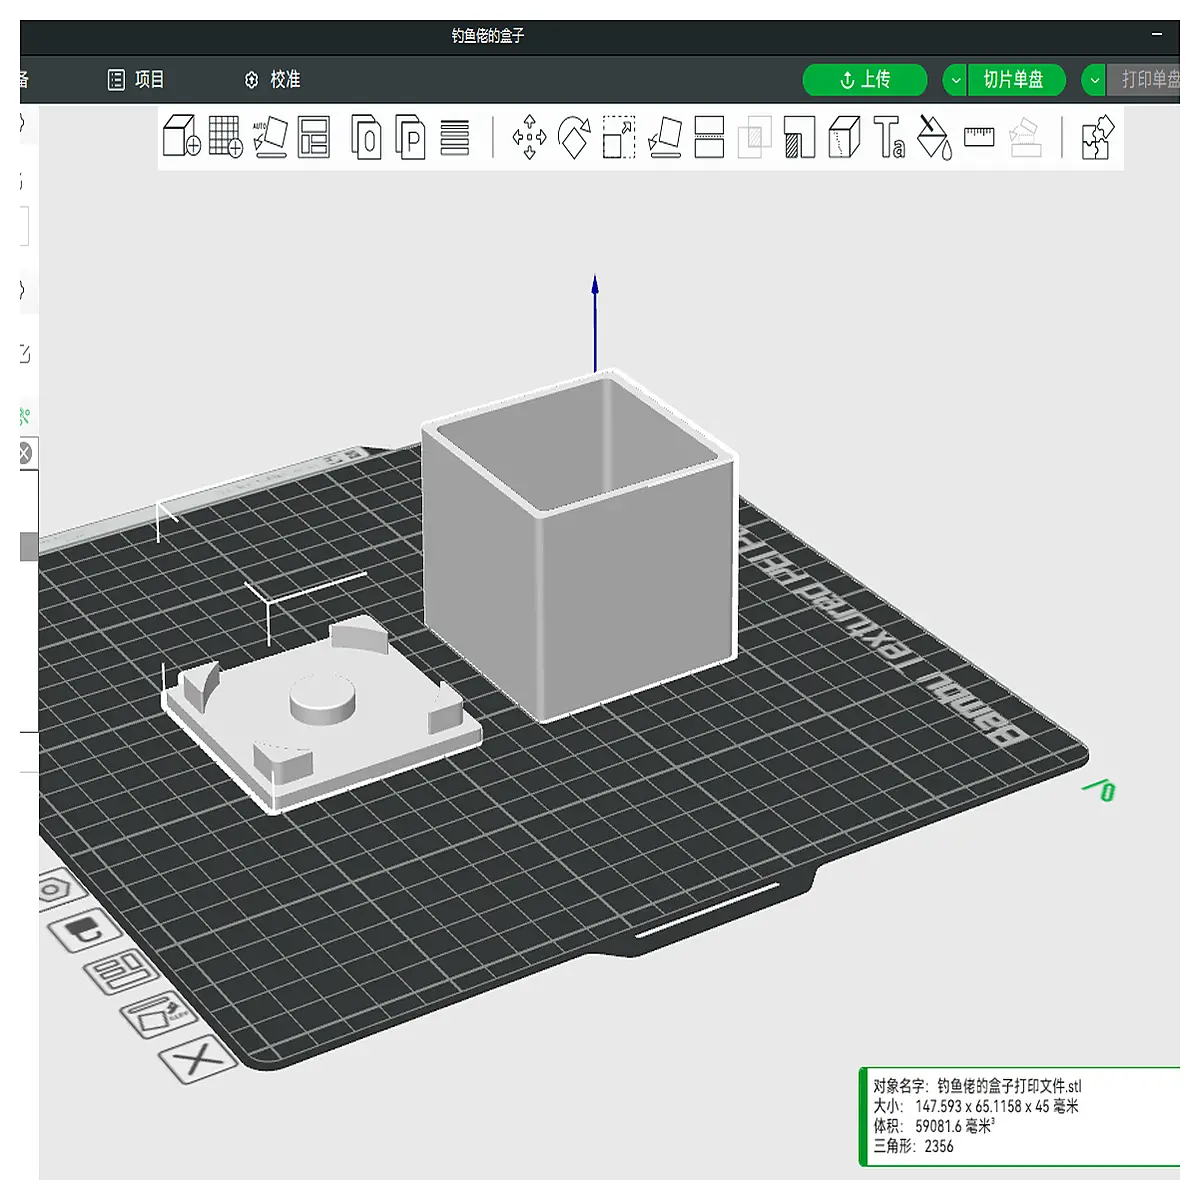Open the Support Painting tool
Image resolution: width=1200 pixels, height=1200 pixels.
tap(799, 137)
